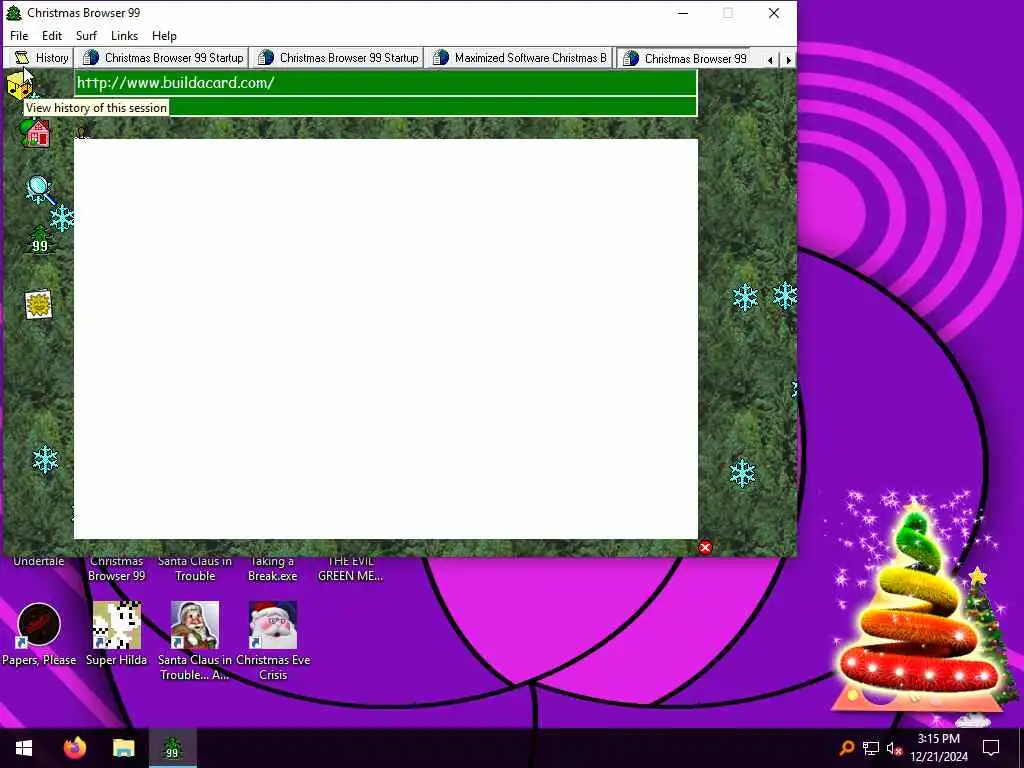Open network status in system tray

pos(871,748)
